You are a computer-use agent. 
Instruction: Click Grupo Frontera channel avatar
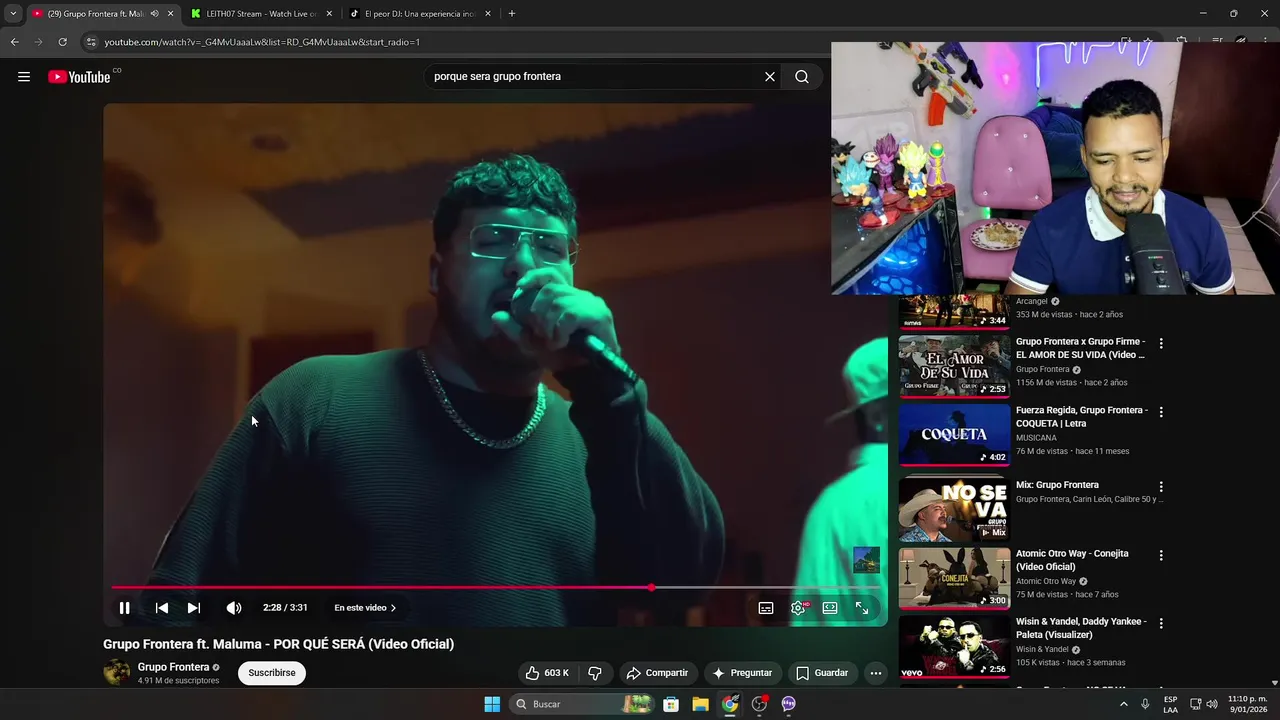[117, 673]
